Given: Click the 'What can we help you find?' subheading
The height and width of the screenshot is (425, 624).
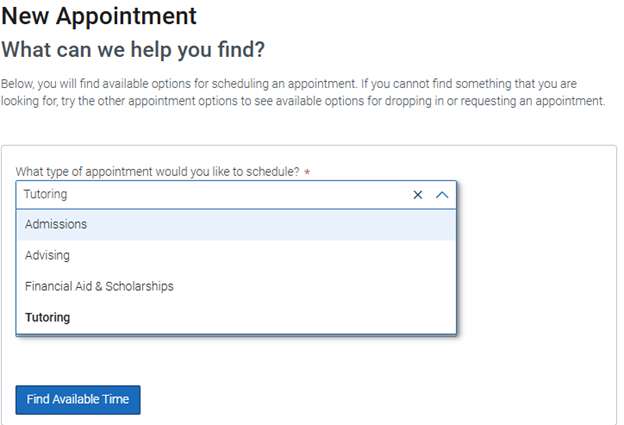Looking at the screenshot, I should point(133,50).
